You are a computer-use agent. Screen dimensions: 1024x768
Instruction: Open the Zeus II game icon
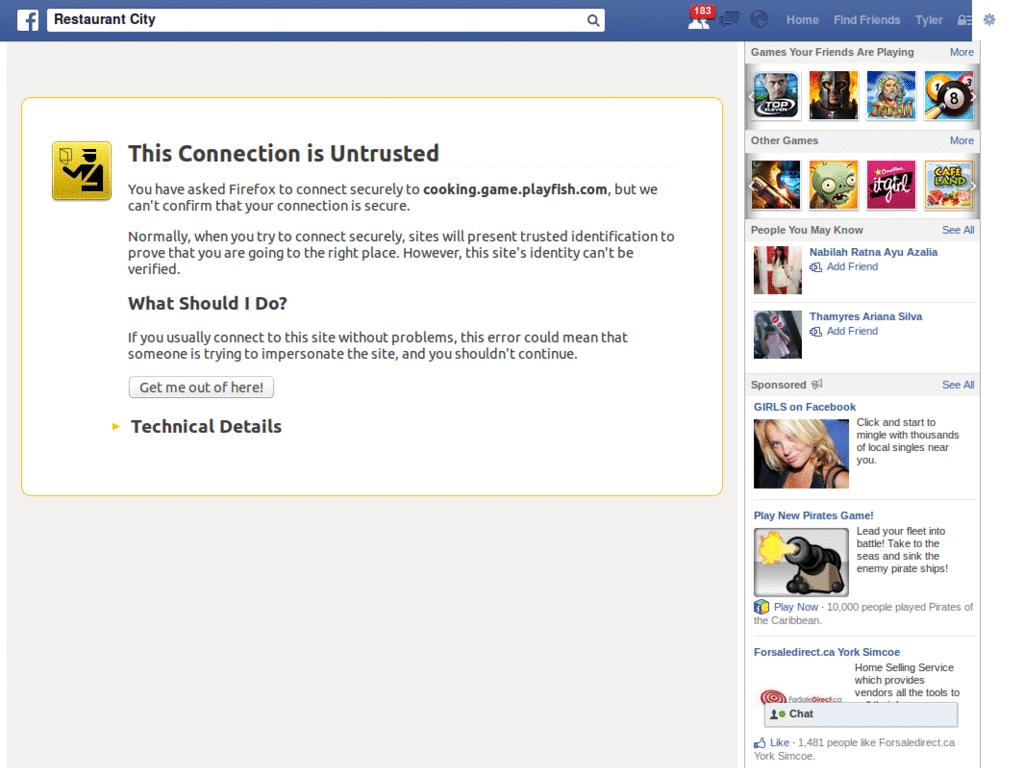point(891,95)
